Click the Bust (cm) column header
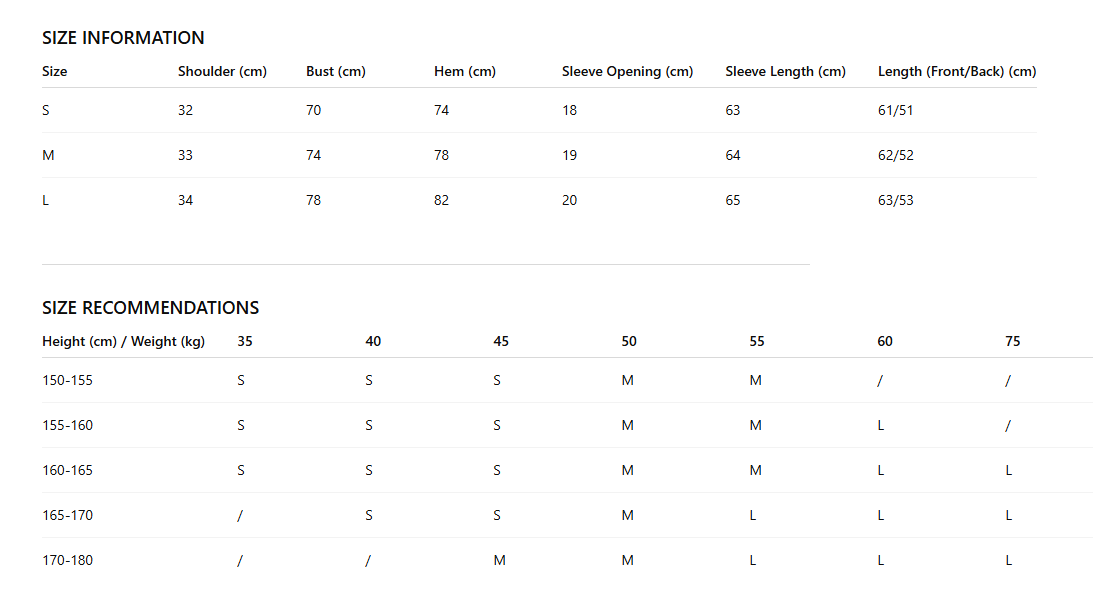 click(x=336, y=71)
